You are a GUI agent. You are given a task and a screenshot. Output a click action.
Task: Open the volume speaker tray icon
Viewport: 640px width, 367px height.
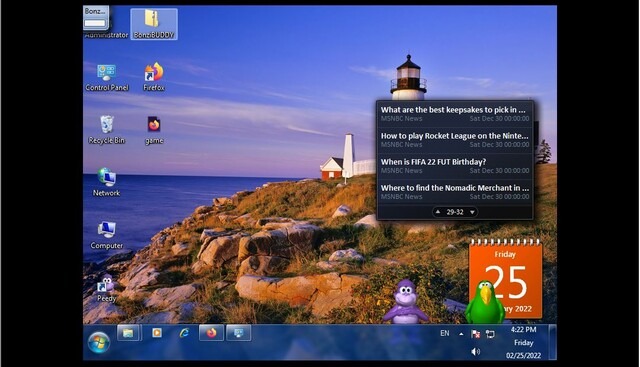(x=476, y=351)
